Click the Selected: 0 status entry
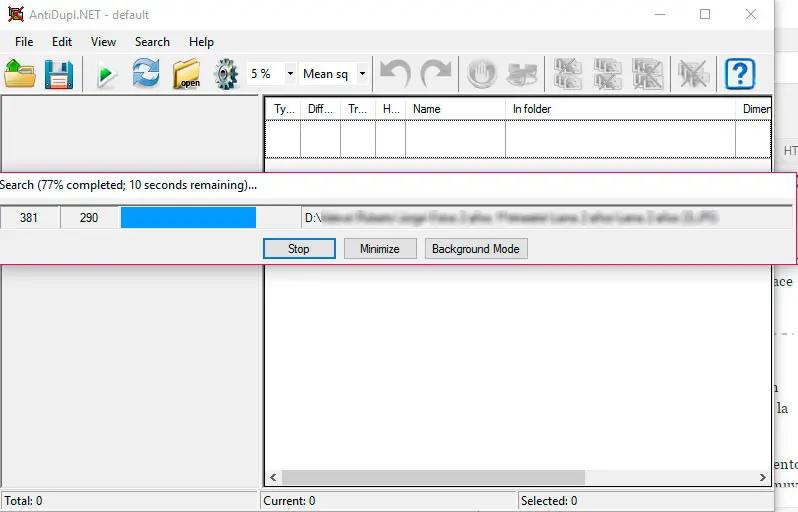The height and width of the screenshot is (512, 798). (x=549, y=501)
